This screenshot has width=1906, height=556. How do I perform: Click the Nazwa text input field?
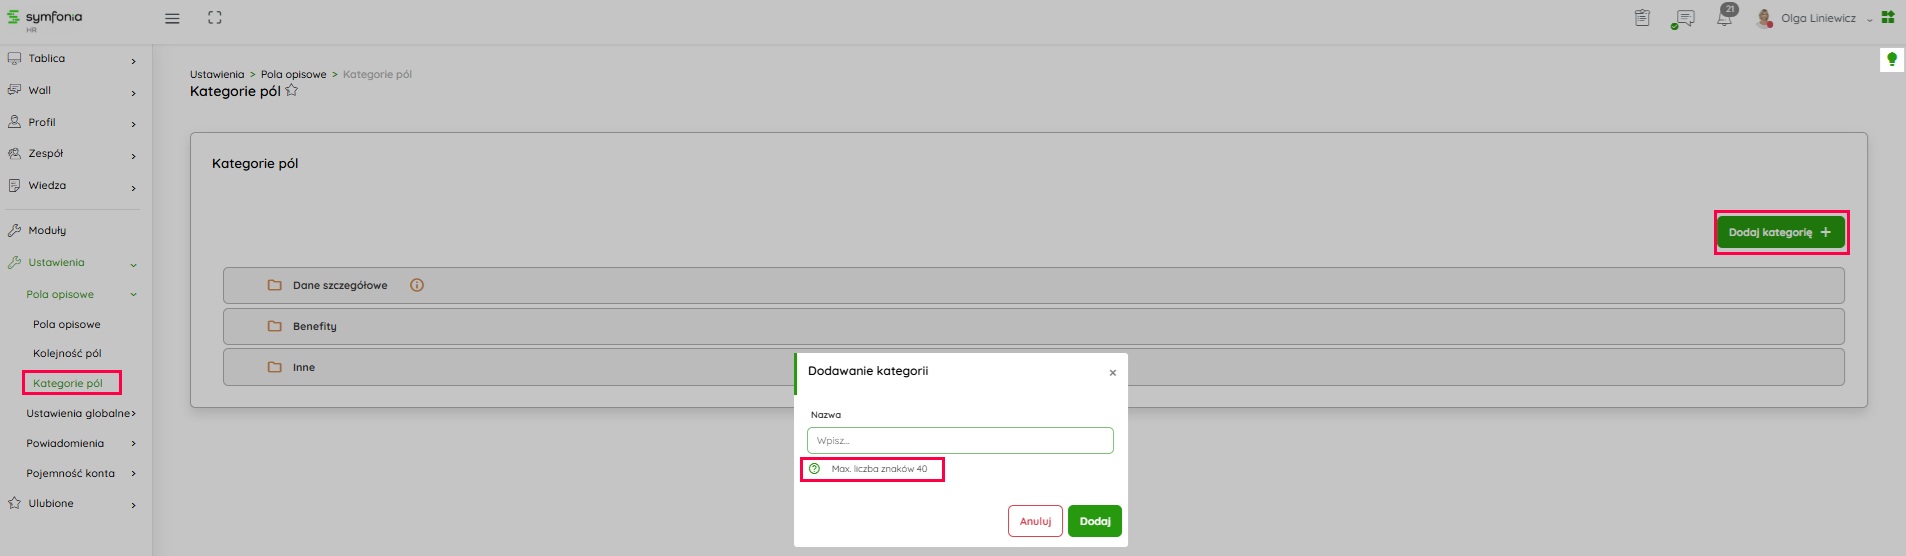(x=959, y=441)
